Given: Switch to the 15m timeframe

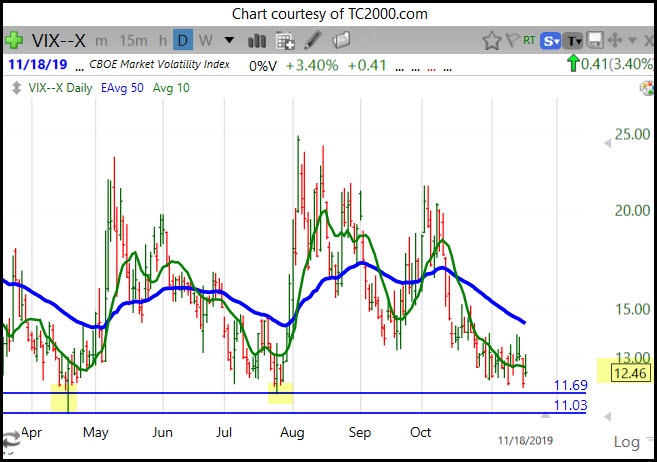Looking at the screenshot, I should point(133,41).
